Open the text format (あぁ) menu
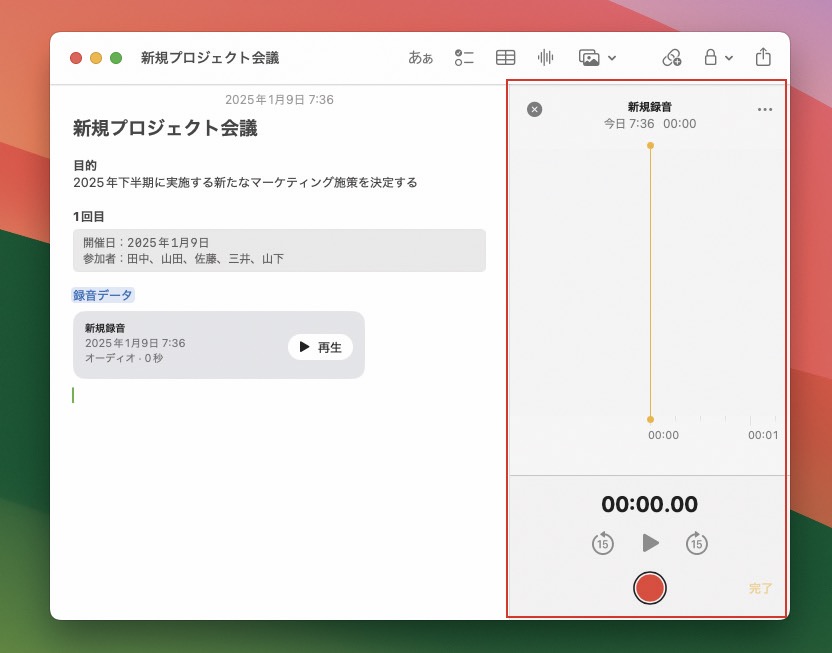Screen dimensions: 832x653 point(420,57)
